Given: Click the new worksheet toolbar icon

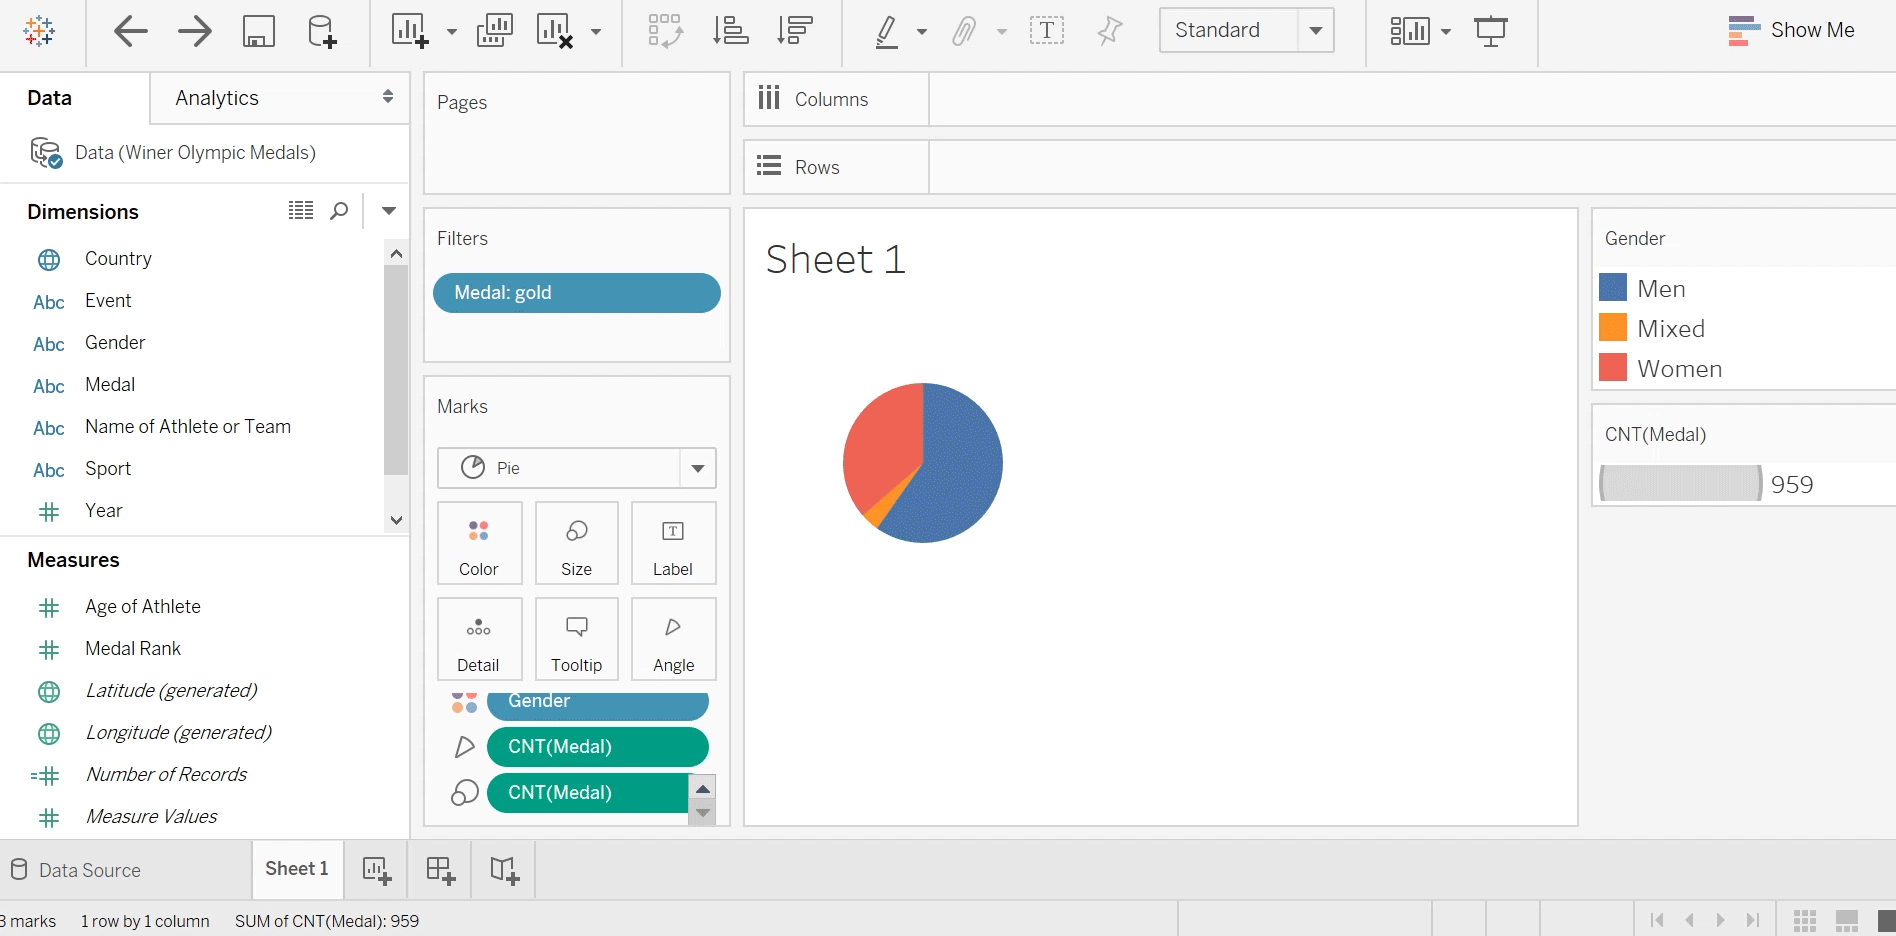Looking at the screenshot, I should tap(410, 31).
